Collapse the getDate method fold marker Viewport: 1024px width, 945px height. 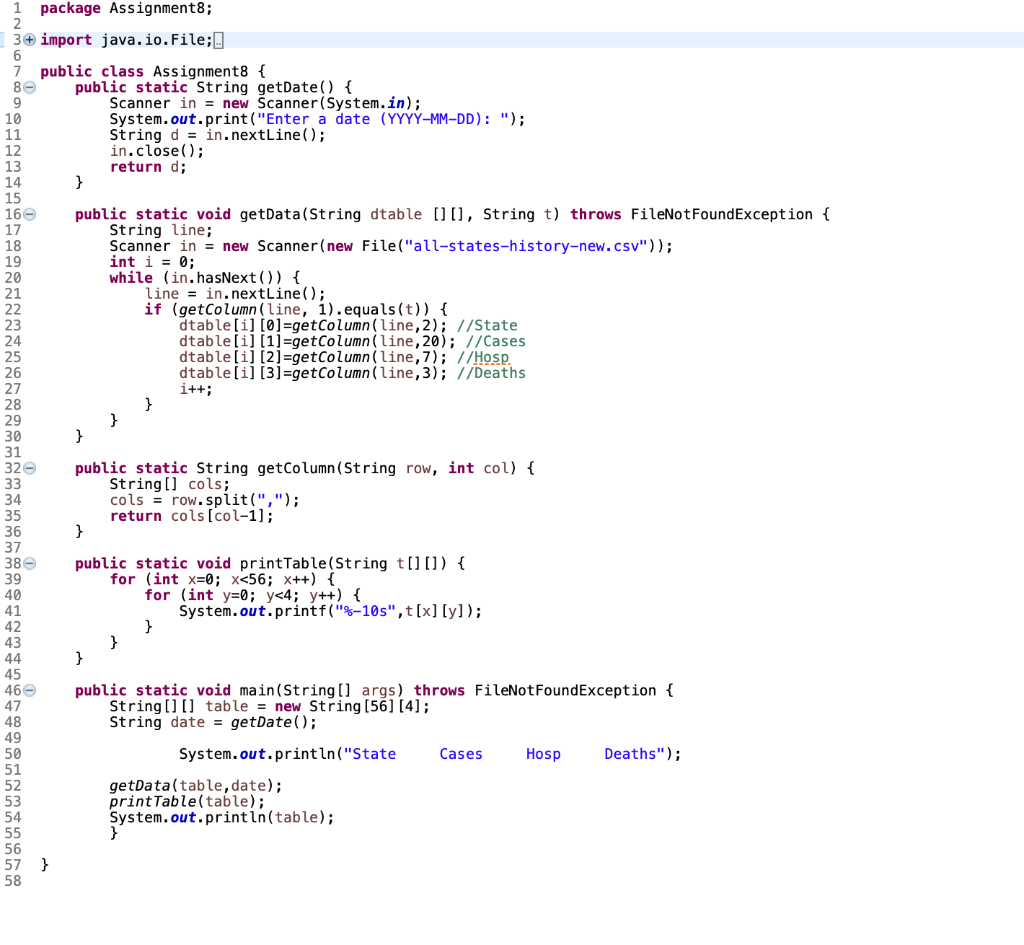[x=29, y=87]
